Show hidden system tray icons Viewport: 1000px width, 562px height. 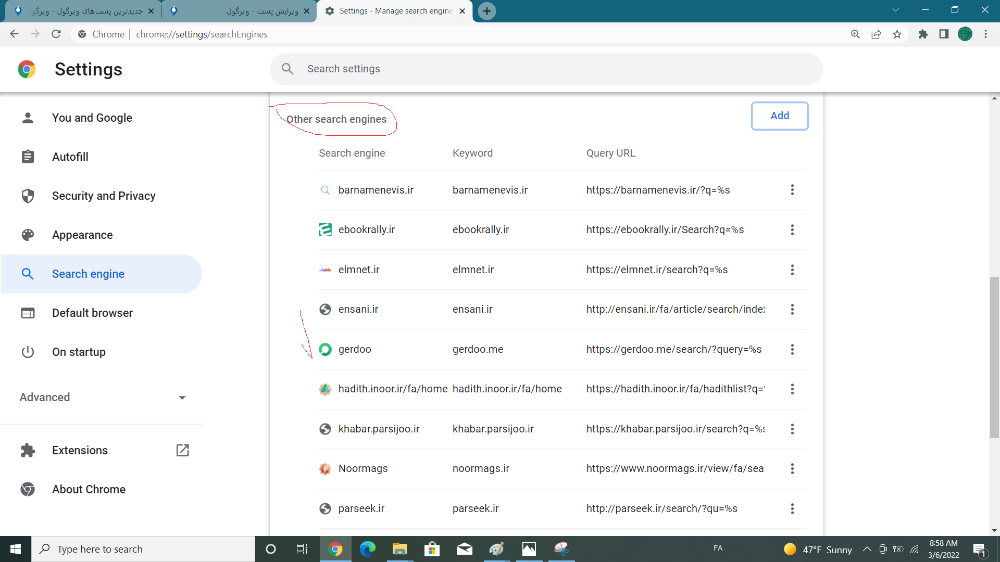tap(867, 549)
